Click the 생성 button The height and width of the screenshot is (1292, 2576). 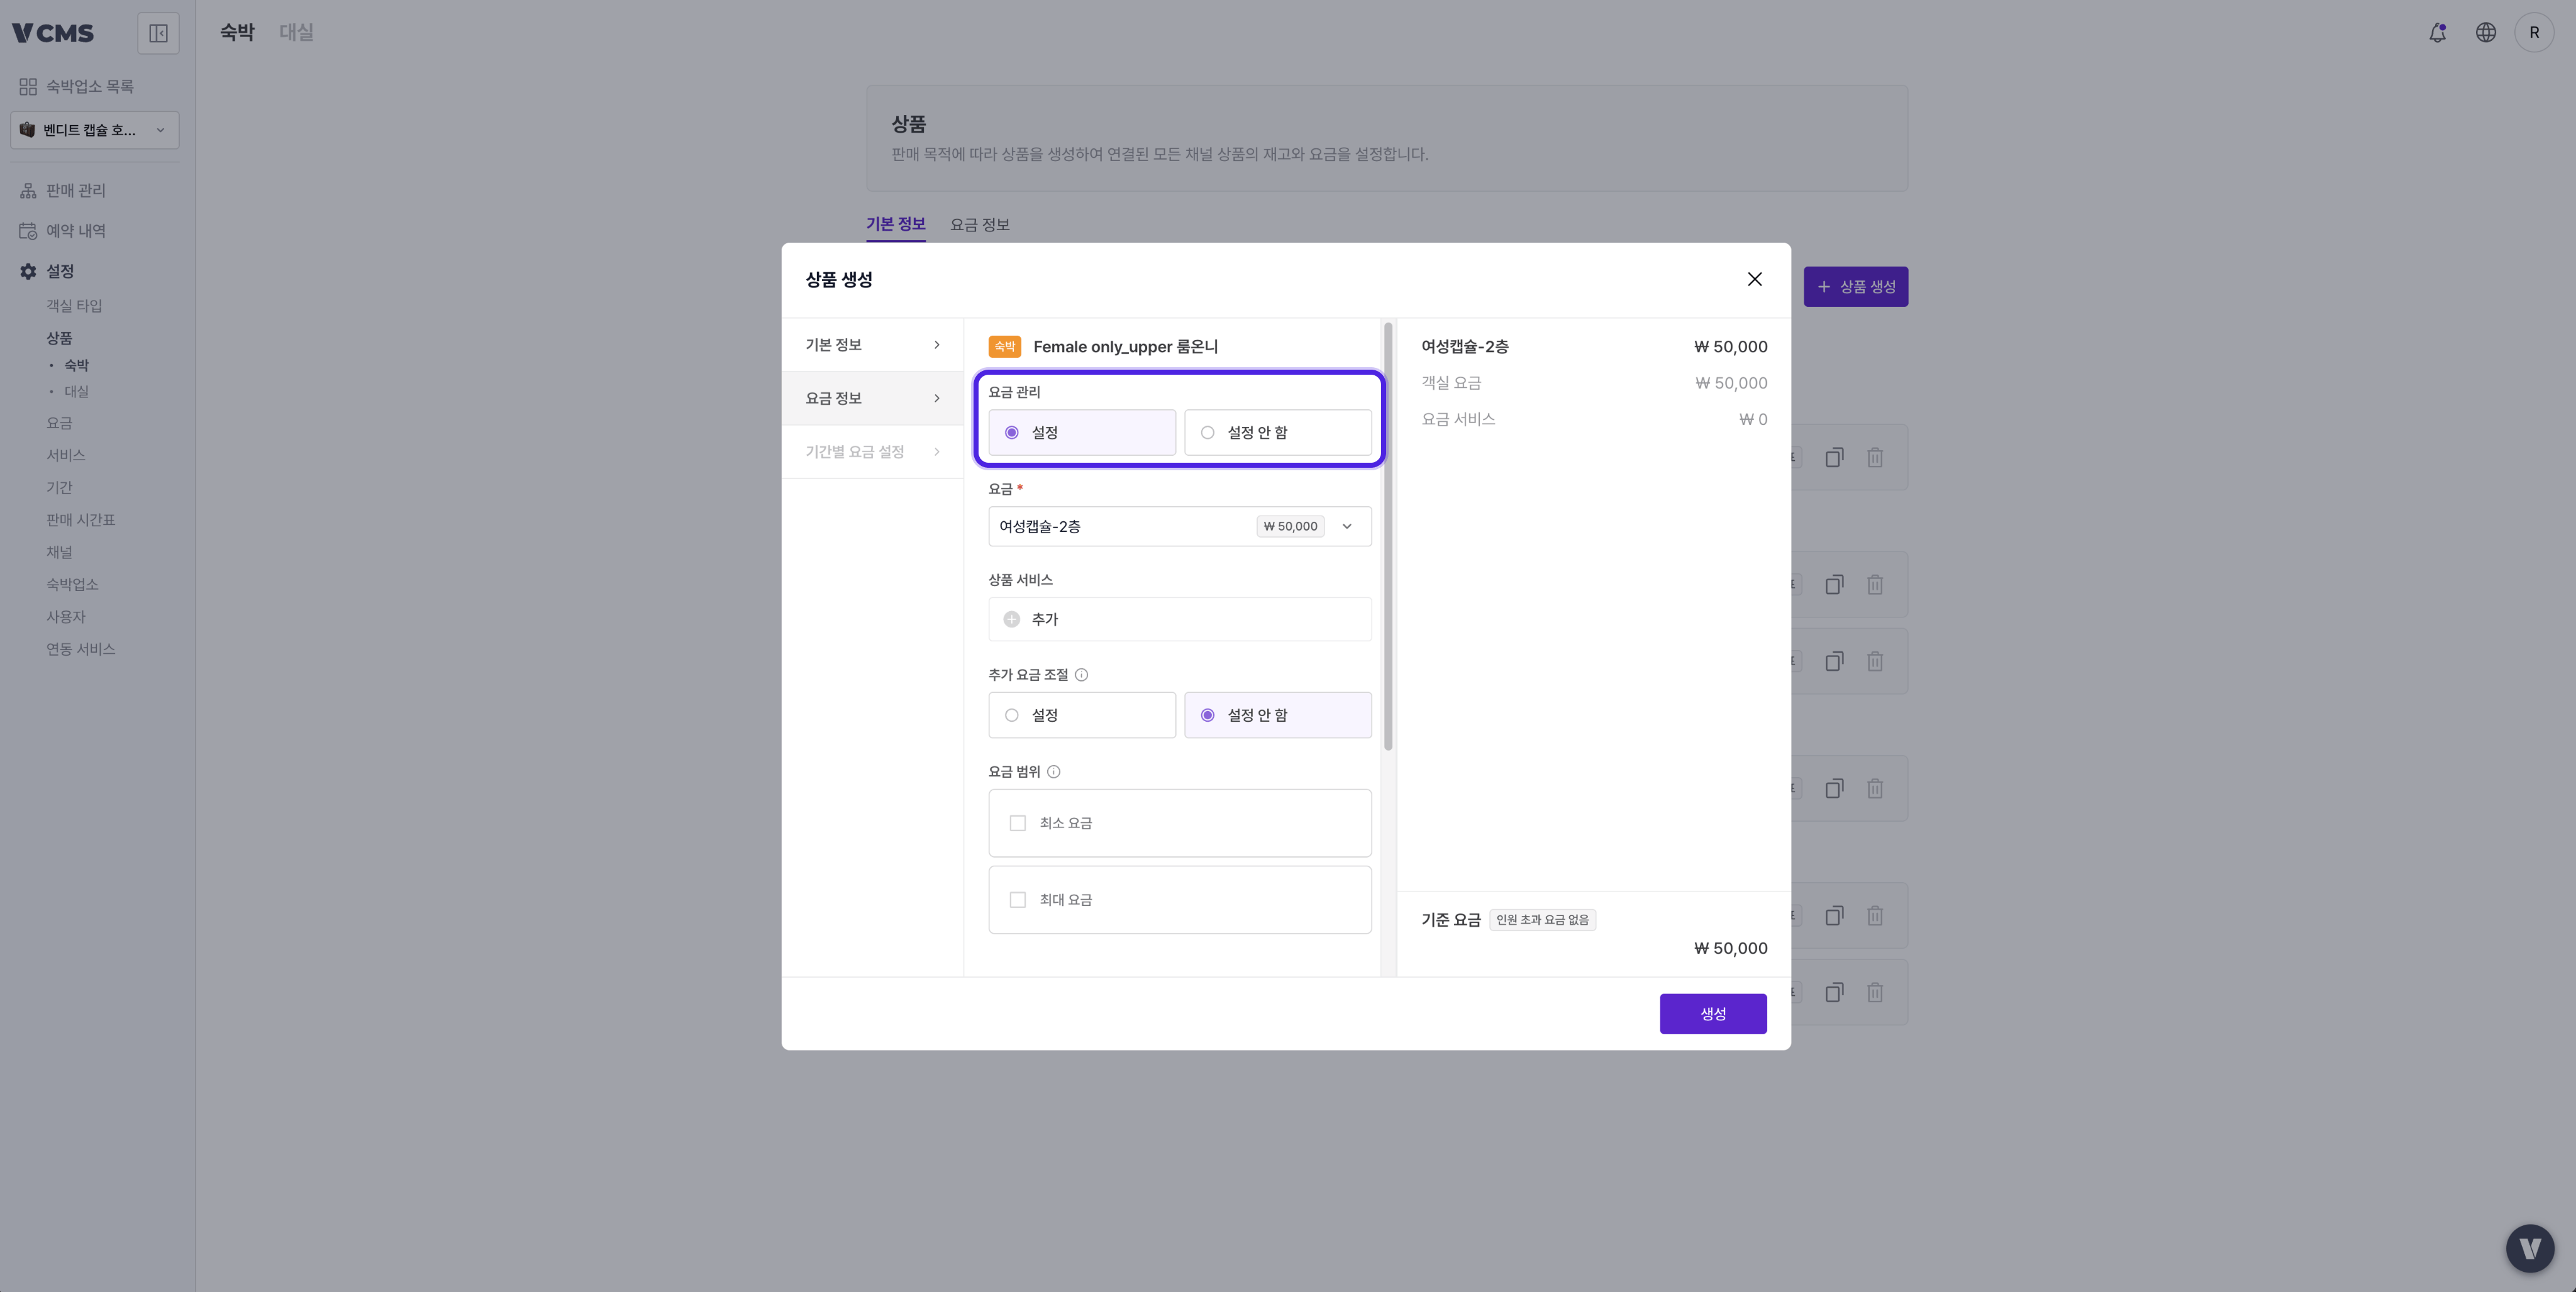point(1713,1014)
